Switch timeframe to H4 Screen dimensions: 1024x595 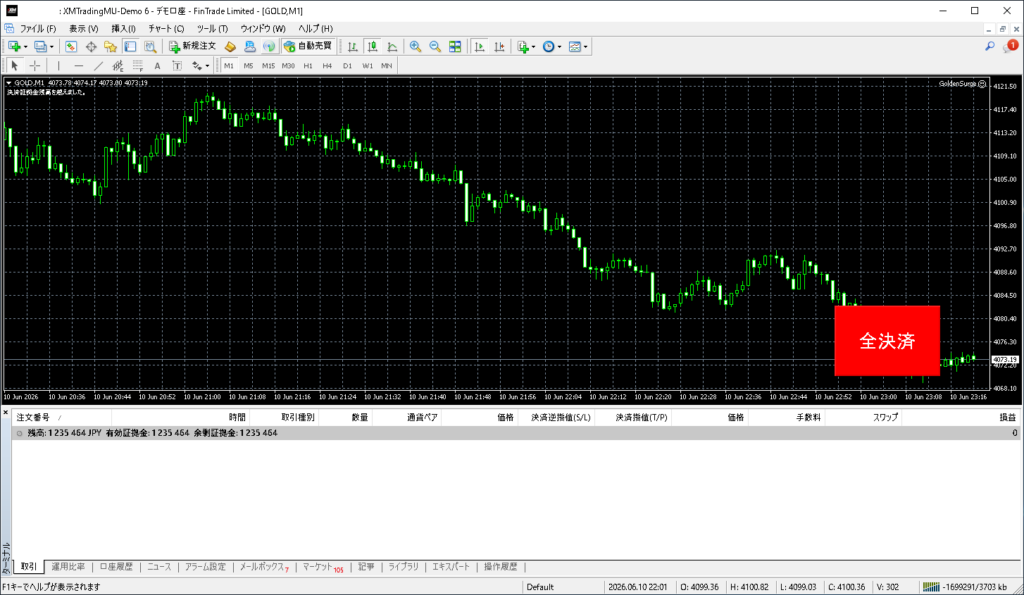327,65
